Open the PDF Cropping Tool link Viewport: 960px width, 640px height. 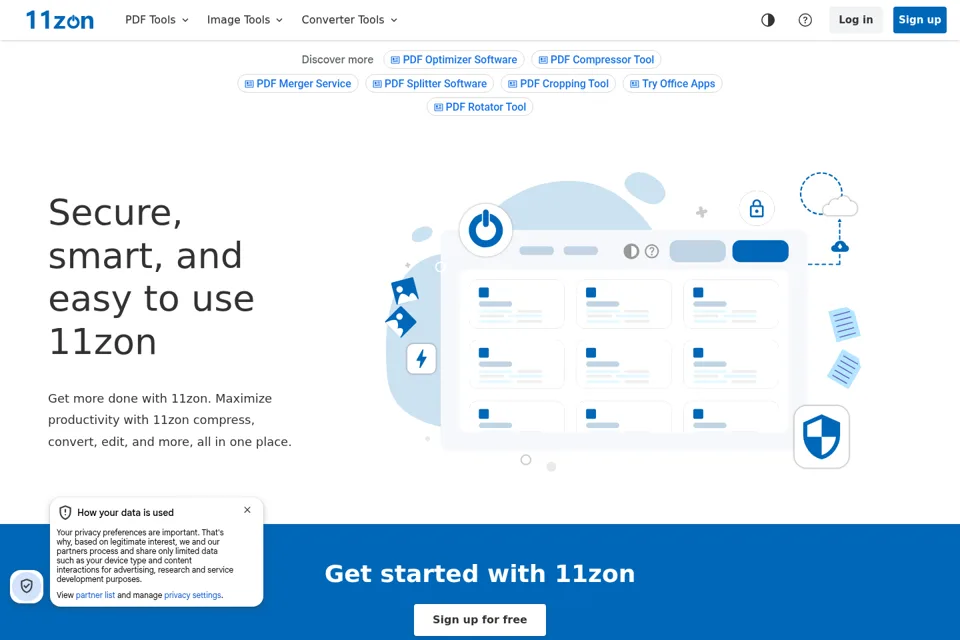point(558,83)
